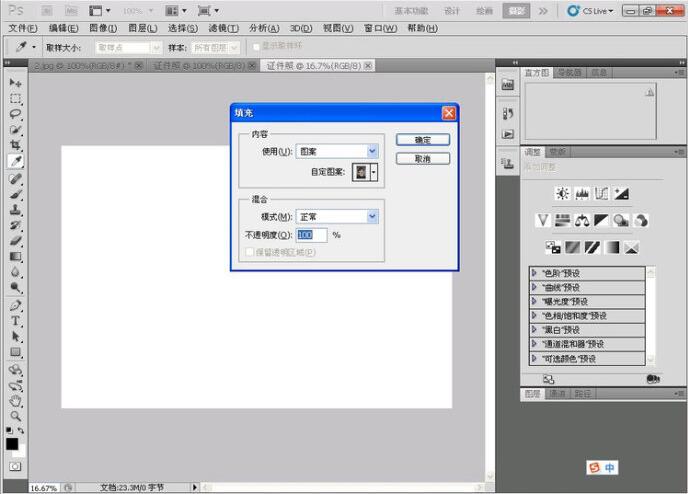The height and width of the screenshot is (494, 688).
Task: Click the 不透明度 opacity input field
Action: click(x=311, y=235)
